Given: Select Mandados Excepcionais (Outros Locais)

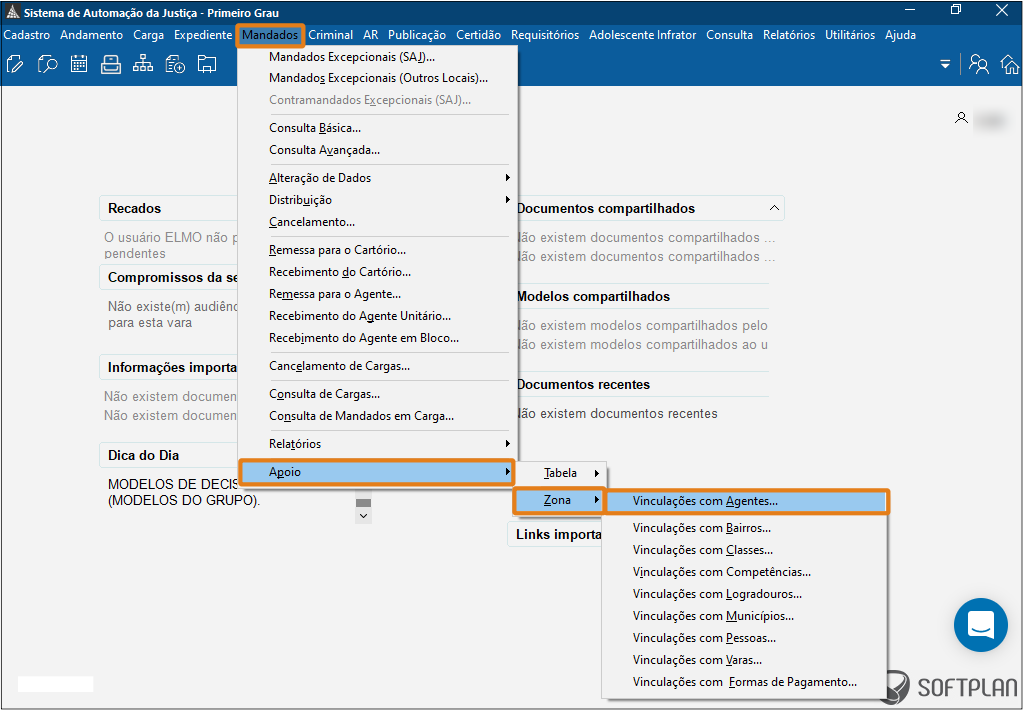Looking at the screenshot, I should pos(377,78).
